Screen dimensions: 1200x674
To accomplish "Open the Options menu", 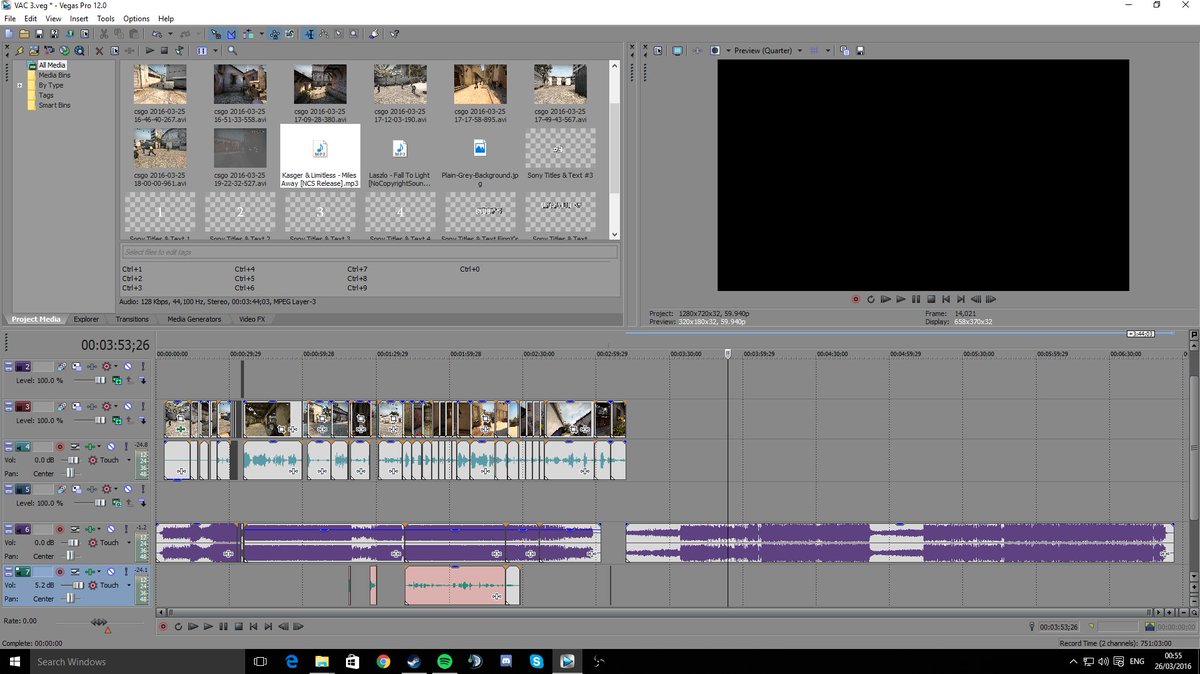I will pyautogui.click(x=136, y=18).
